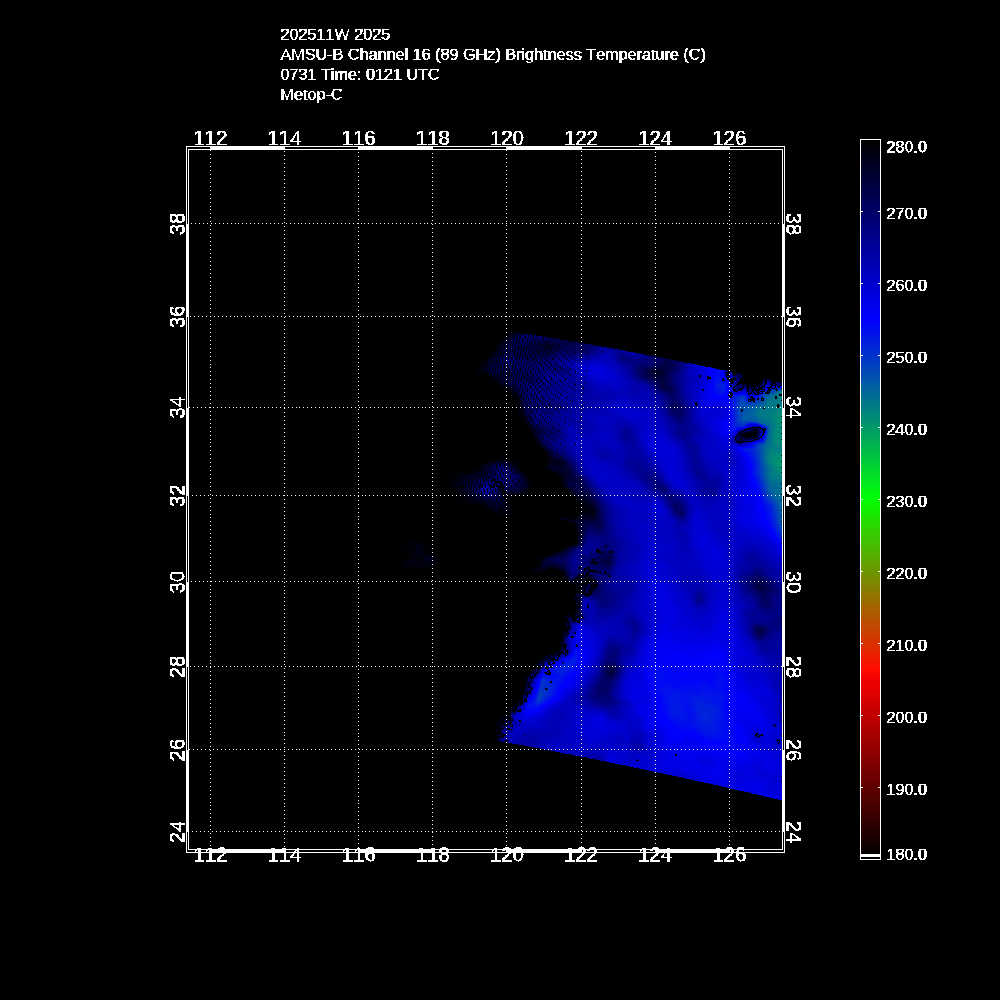Click the left latitude label "32"
The height and width of the screenshot is (1000, 1000).
tap(178, 496)
